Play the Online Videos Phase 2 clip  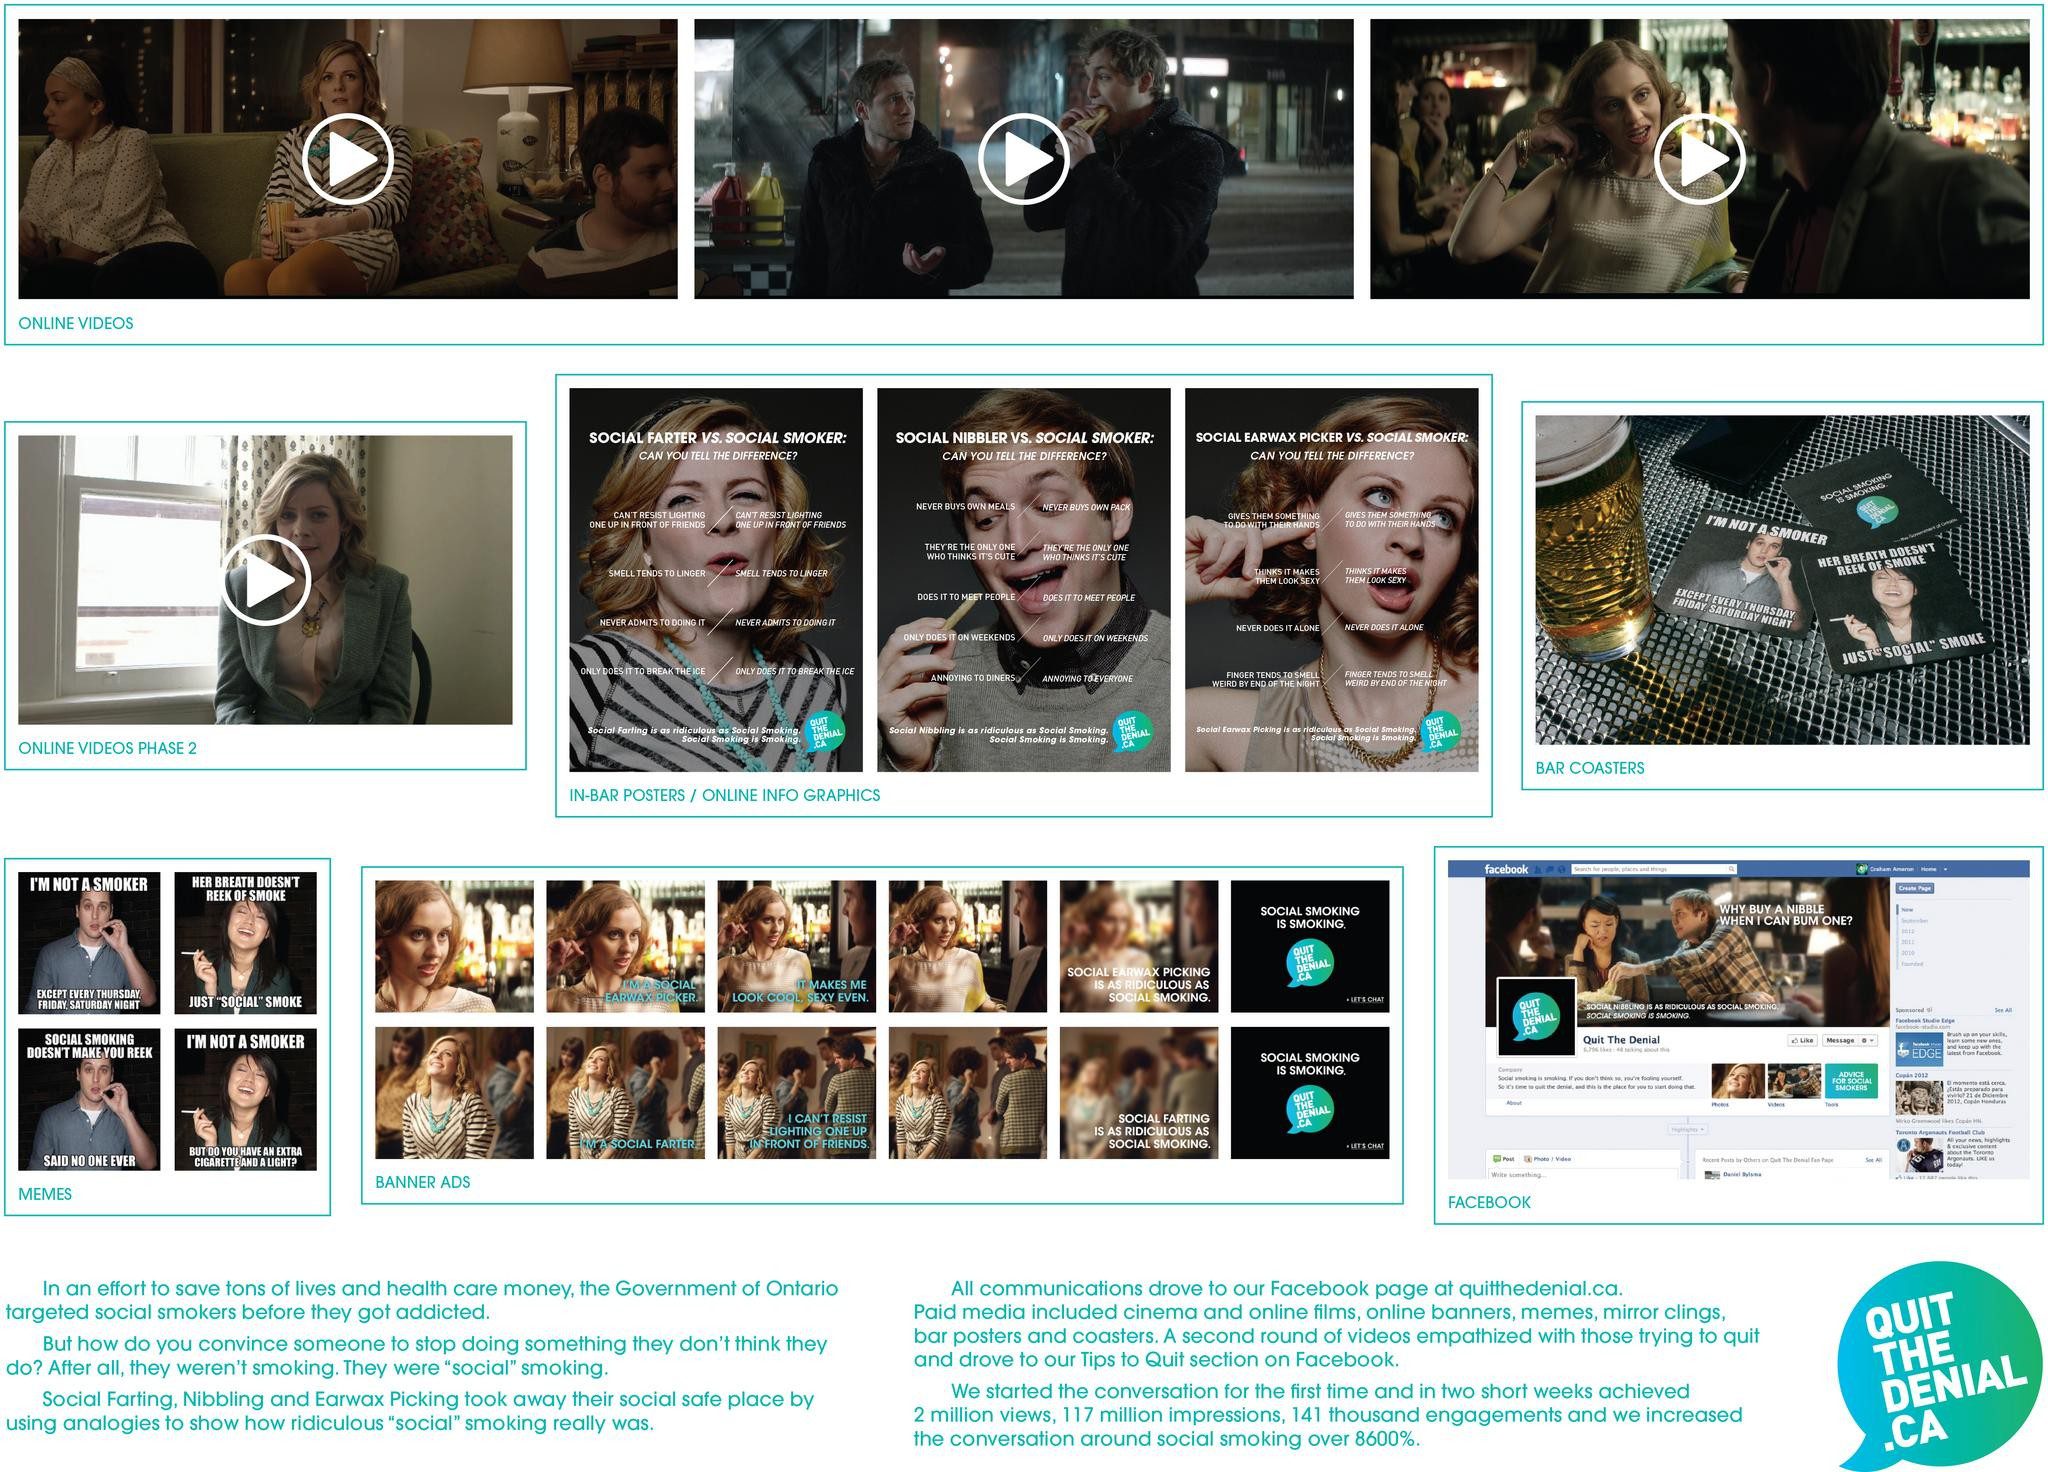pos(265,580)
